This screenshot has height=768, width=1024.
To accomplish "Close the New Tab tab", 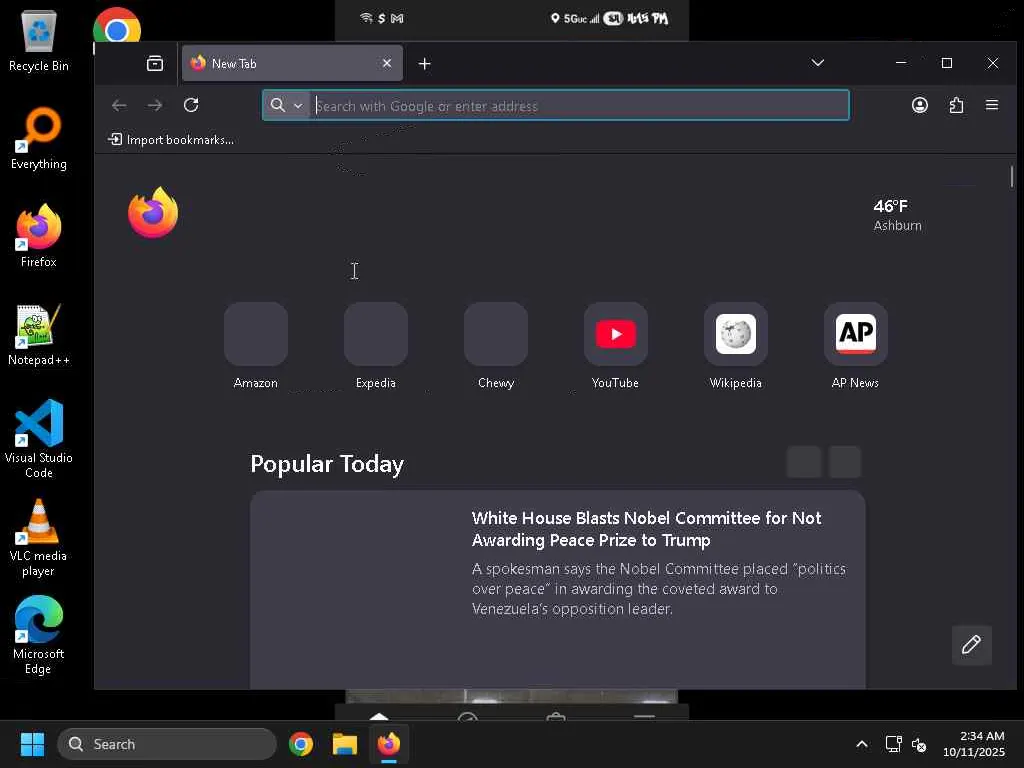I will tap(387, 63).
